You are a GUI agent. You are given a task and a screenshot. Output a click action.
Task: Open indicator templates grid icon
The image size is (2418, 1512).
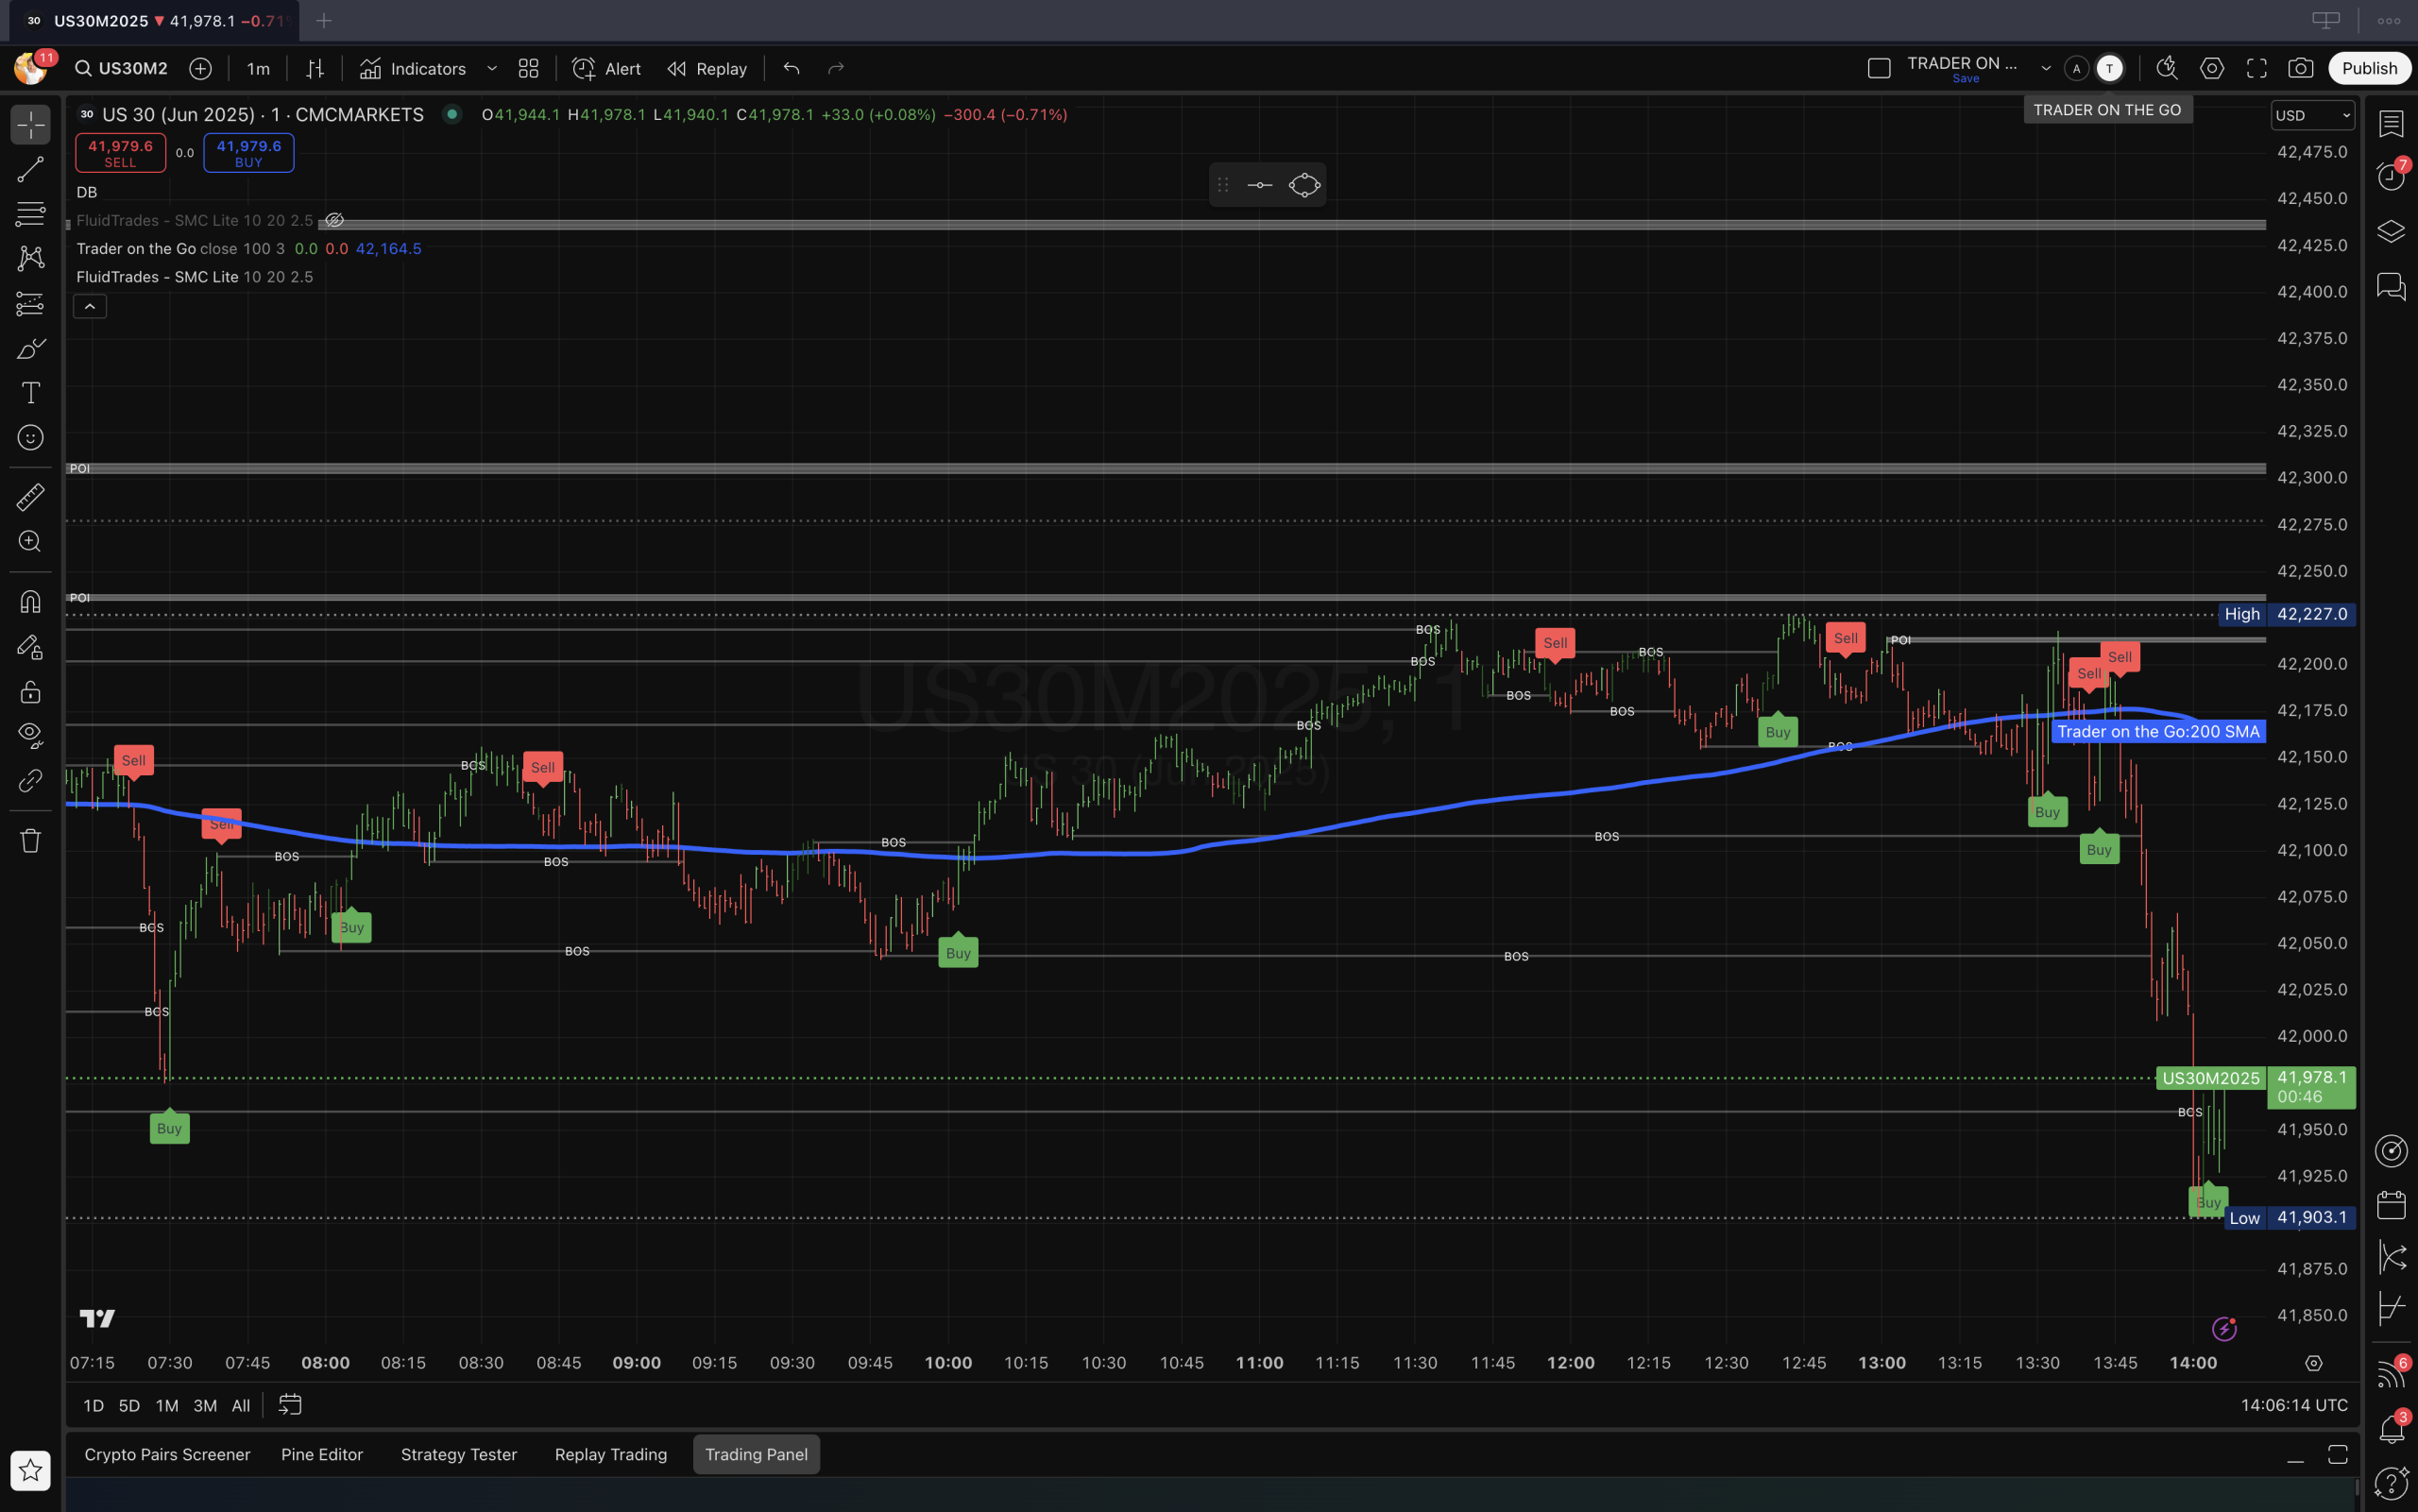click(x=528, y=68)
